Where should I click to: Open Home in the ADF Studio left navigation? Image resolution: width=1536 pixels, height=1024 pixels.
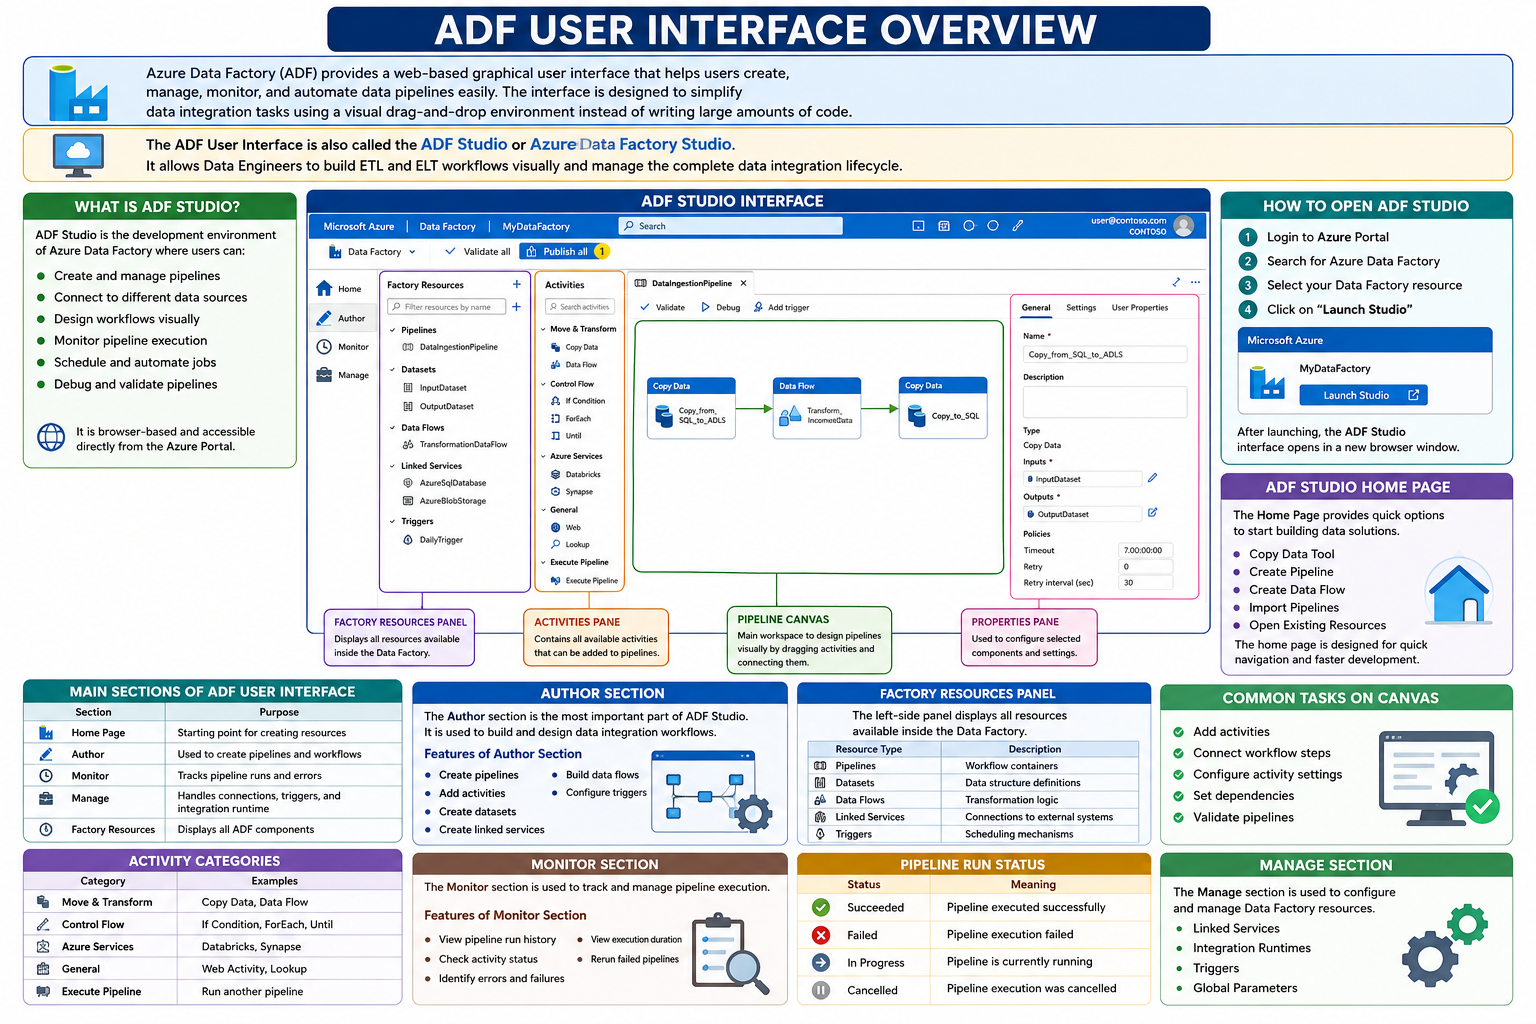pos(338,289)
